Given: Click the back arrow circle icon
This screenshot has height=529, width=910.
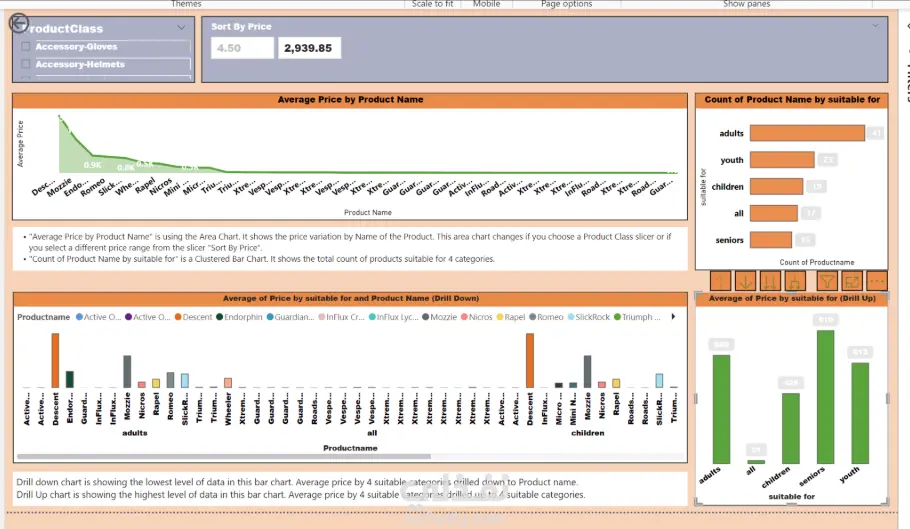Looking at the screenshot, I should [19, 23].
